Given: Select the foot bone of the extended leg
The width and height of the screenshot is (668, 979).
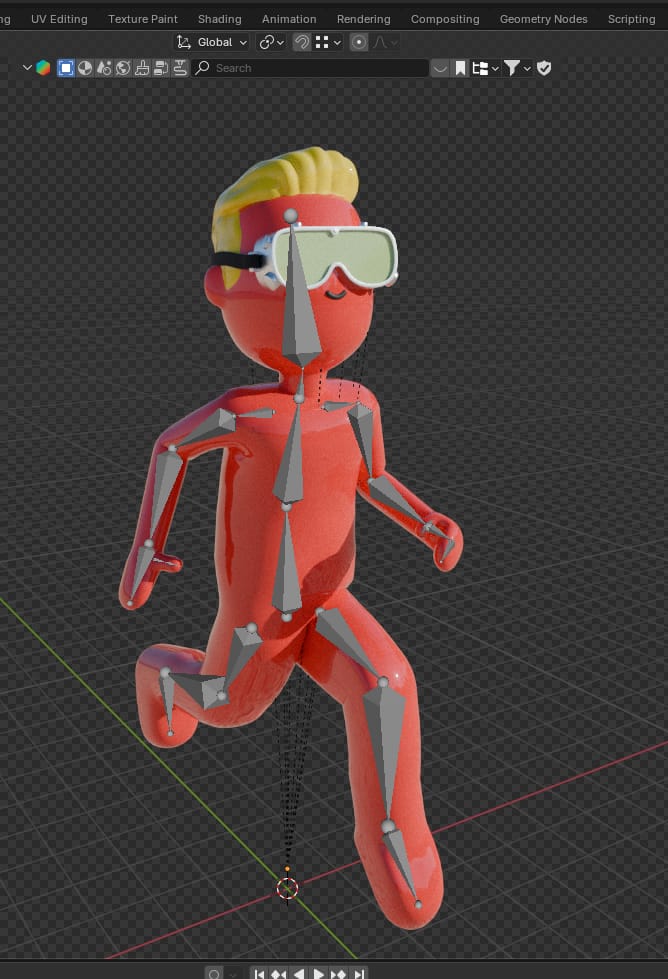Looking at the screenshot, I should [x=401, y=865].
